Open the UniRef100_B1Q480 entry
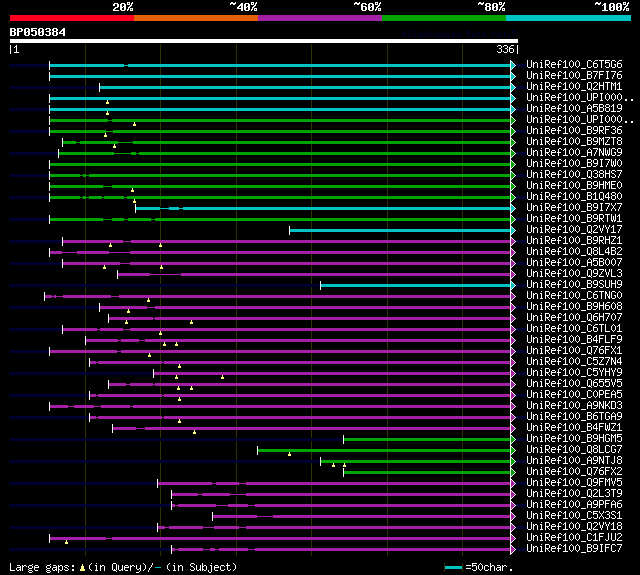The image size is (640, 575). coord(574,197)
